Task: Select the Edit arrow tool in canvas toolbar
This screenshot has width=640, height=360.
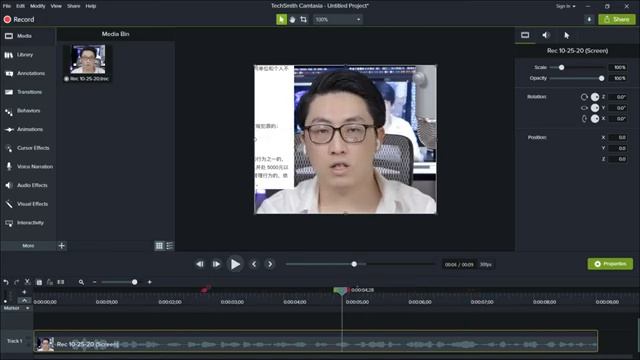Action: (x=281, y=19)
